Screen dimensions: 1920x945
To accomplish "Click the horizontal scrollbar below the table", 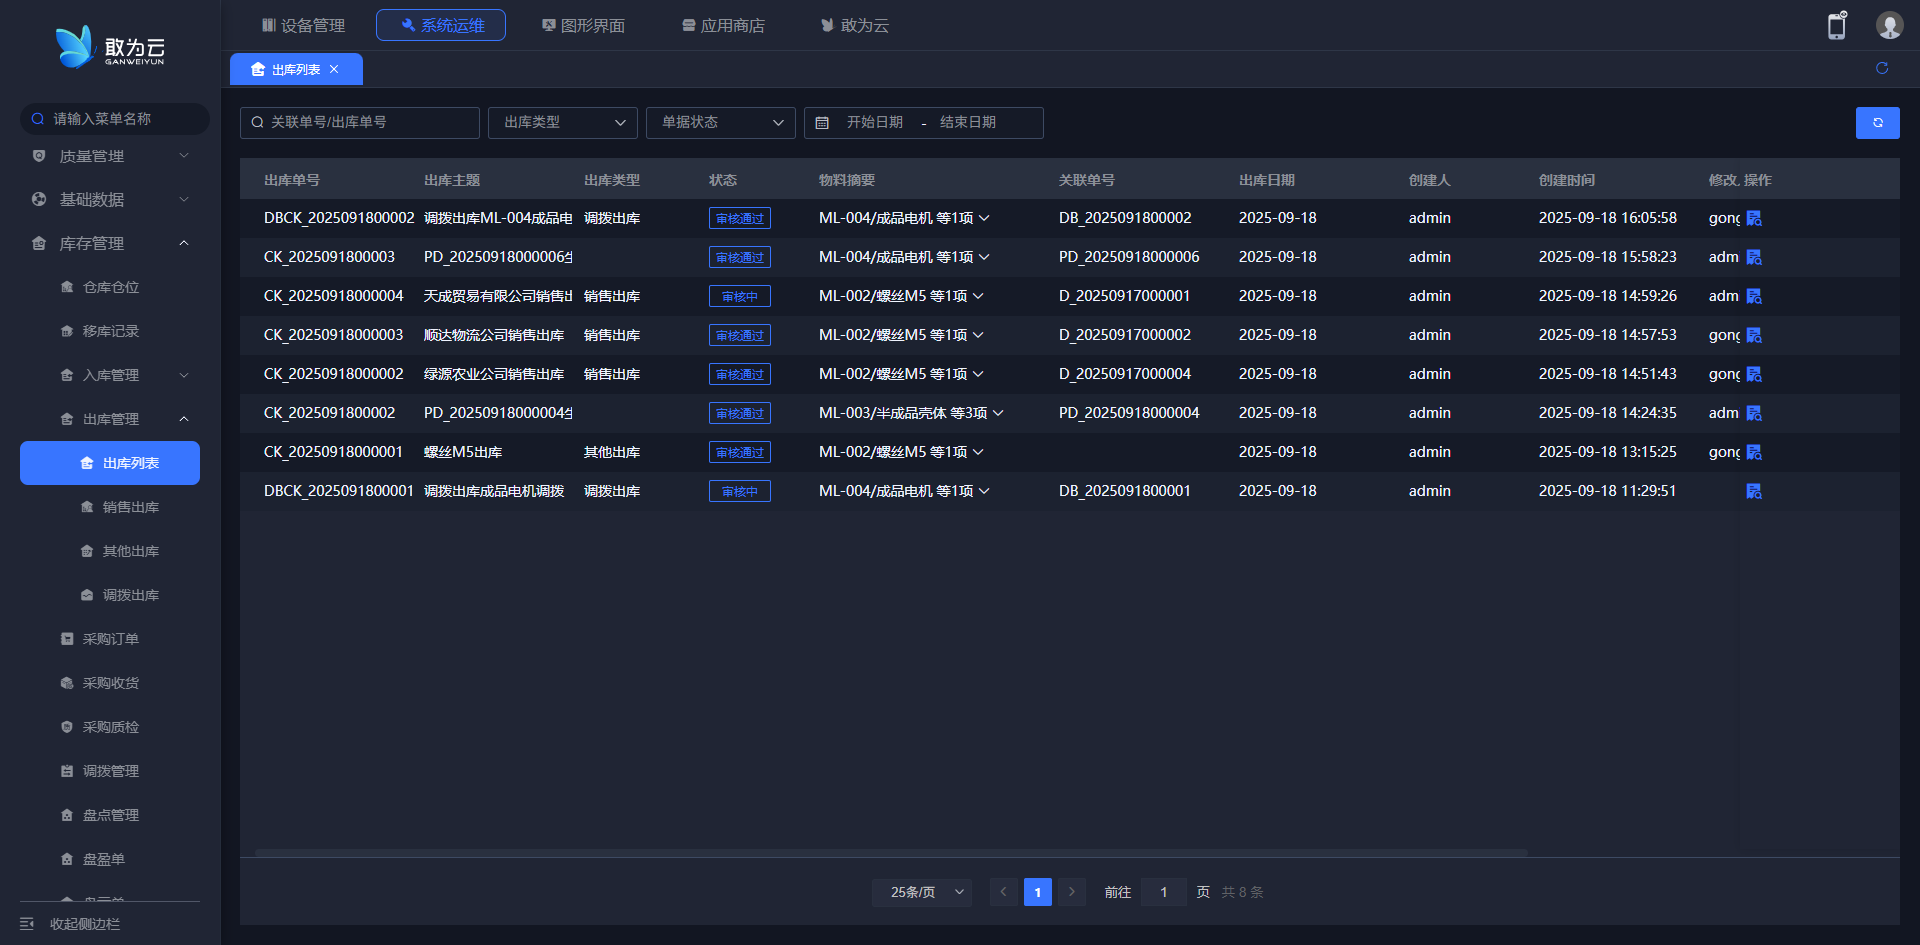I will (x=890, y=853).
